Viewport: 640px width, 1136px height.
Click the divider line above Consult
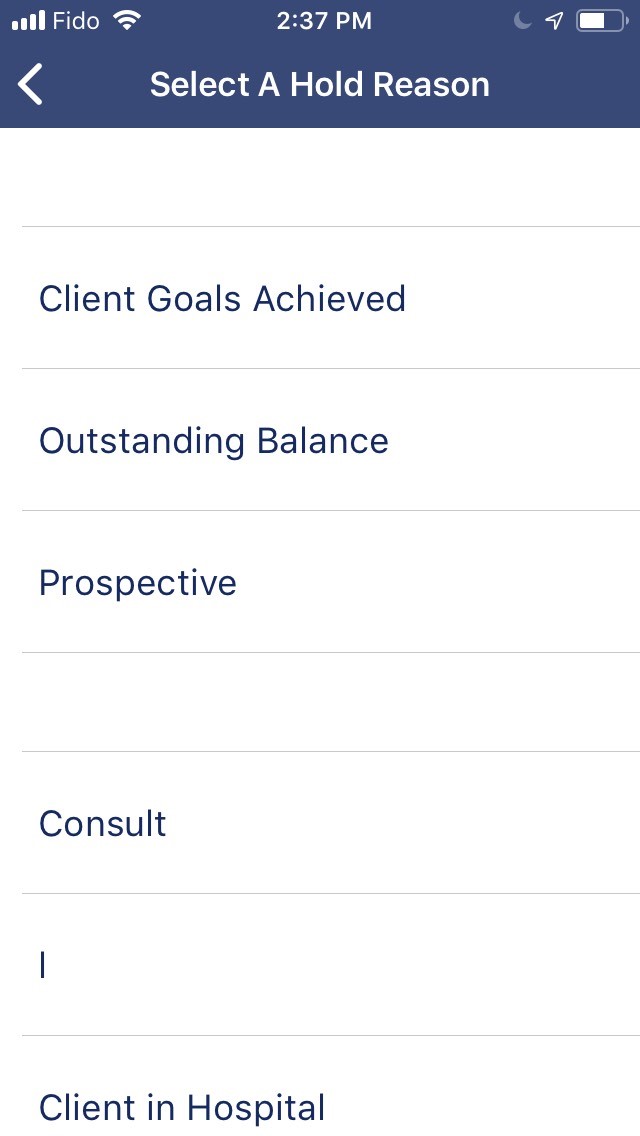click(x=330, y=751)
